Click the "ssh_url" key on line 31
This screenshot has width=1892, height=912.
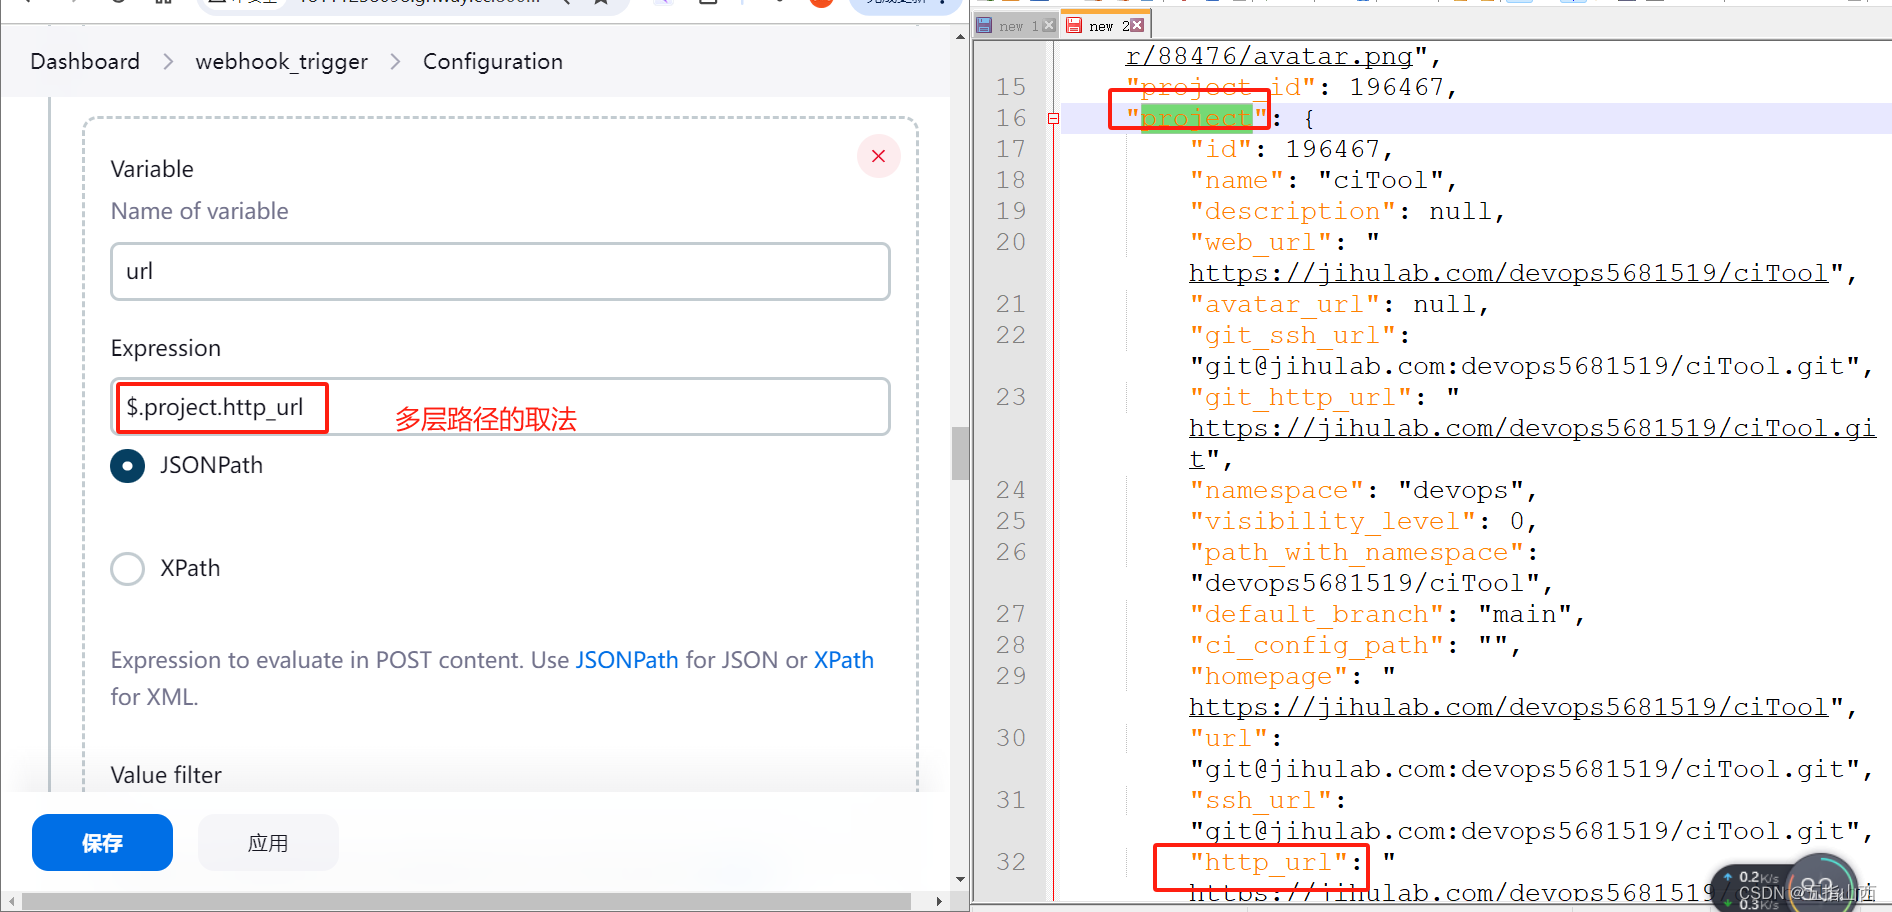tap(1261, 800)
